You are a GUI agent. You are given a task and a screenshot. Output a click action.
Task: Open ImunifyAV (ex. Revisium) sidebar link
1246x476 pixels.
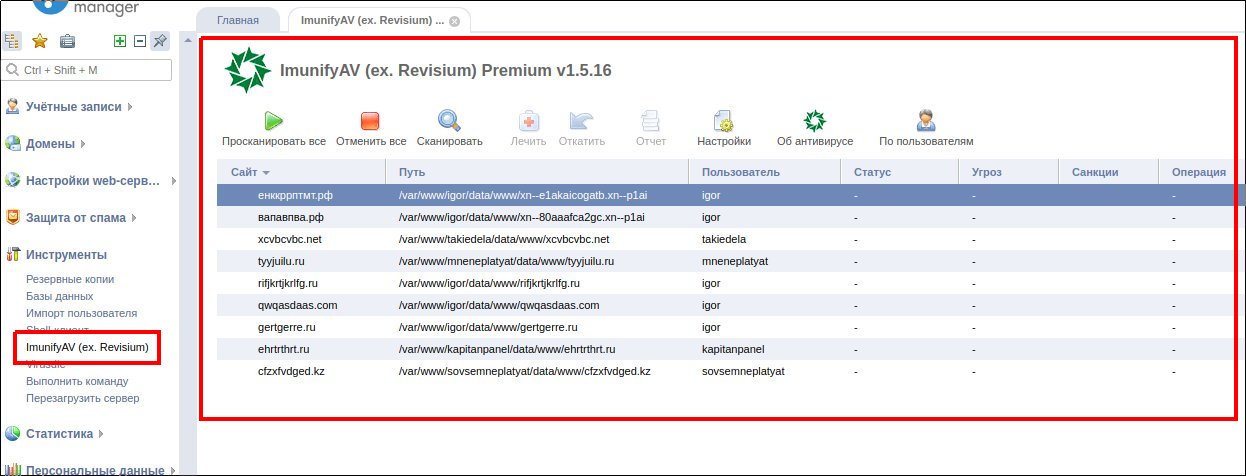coord(87,347)
